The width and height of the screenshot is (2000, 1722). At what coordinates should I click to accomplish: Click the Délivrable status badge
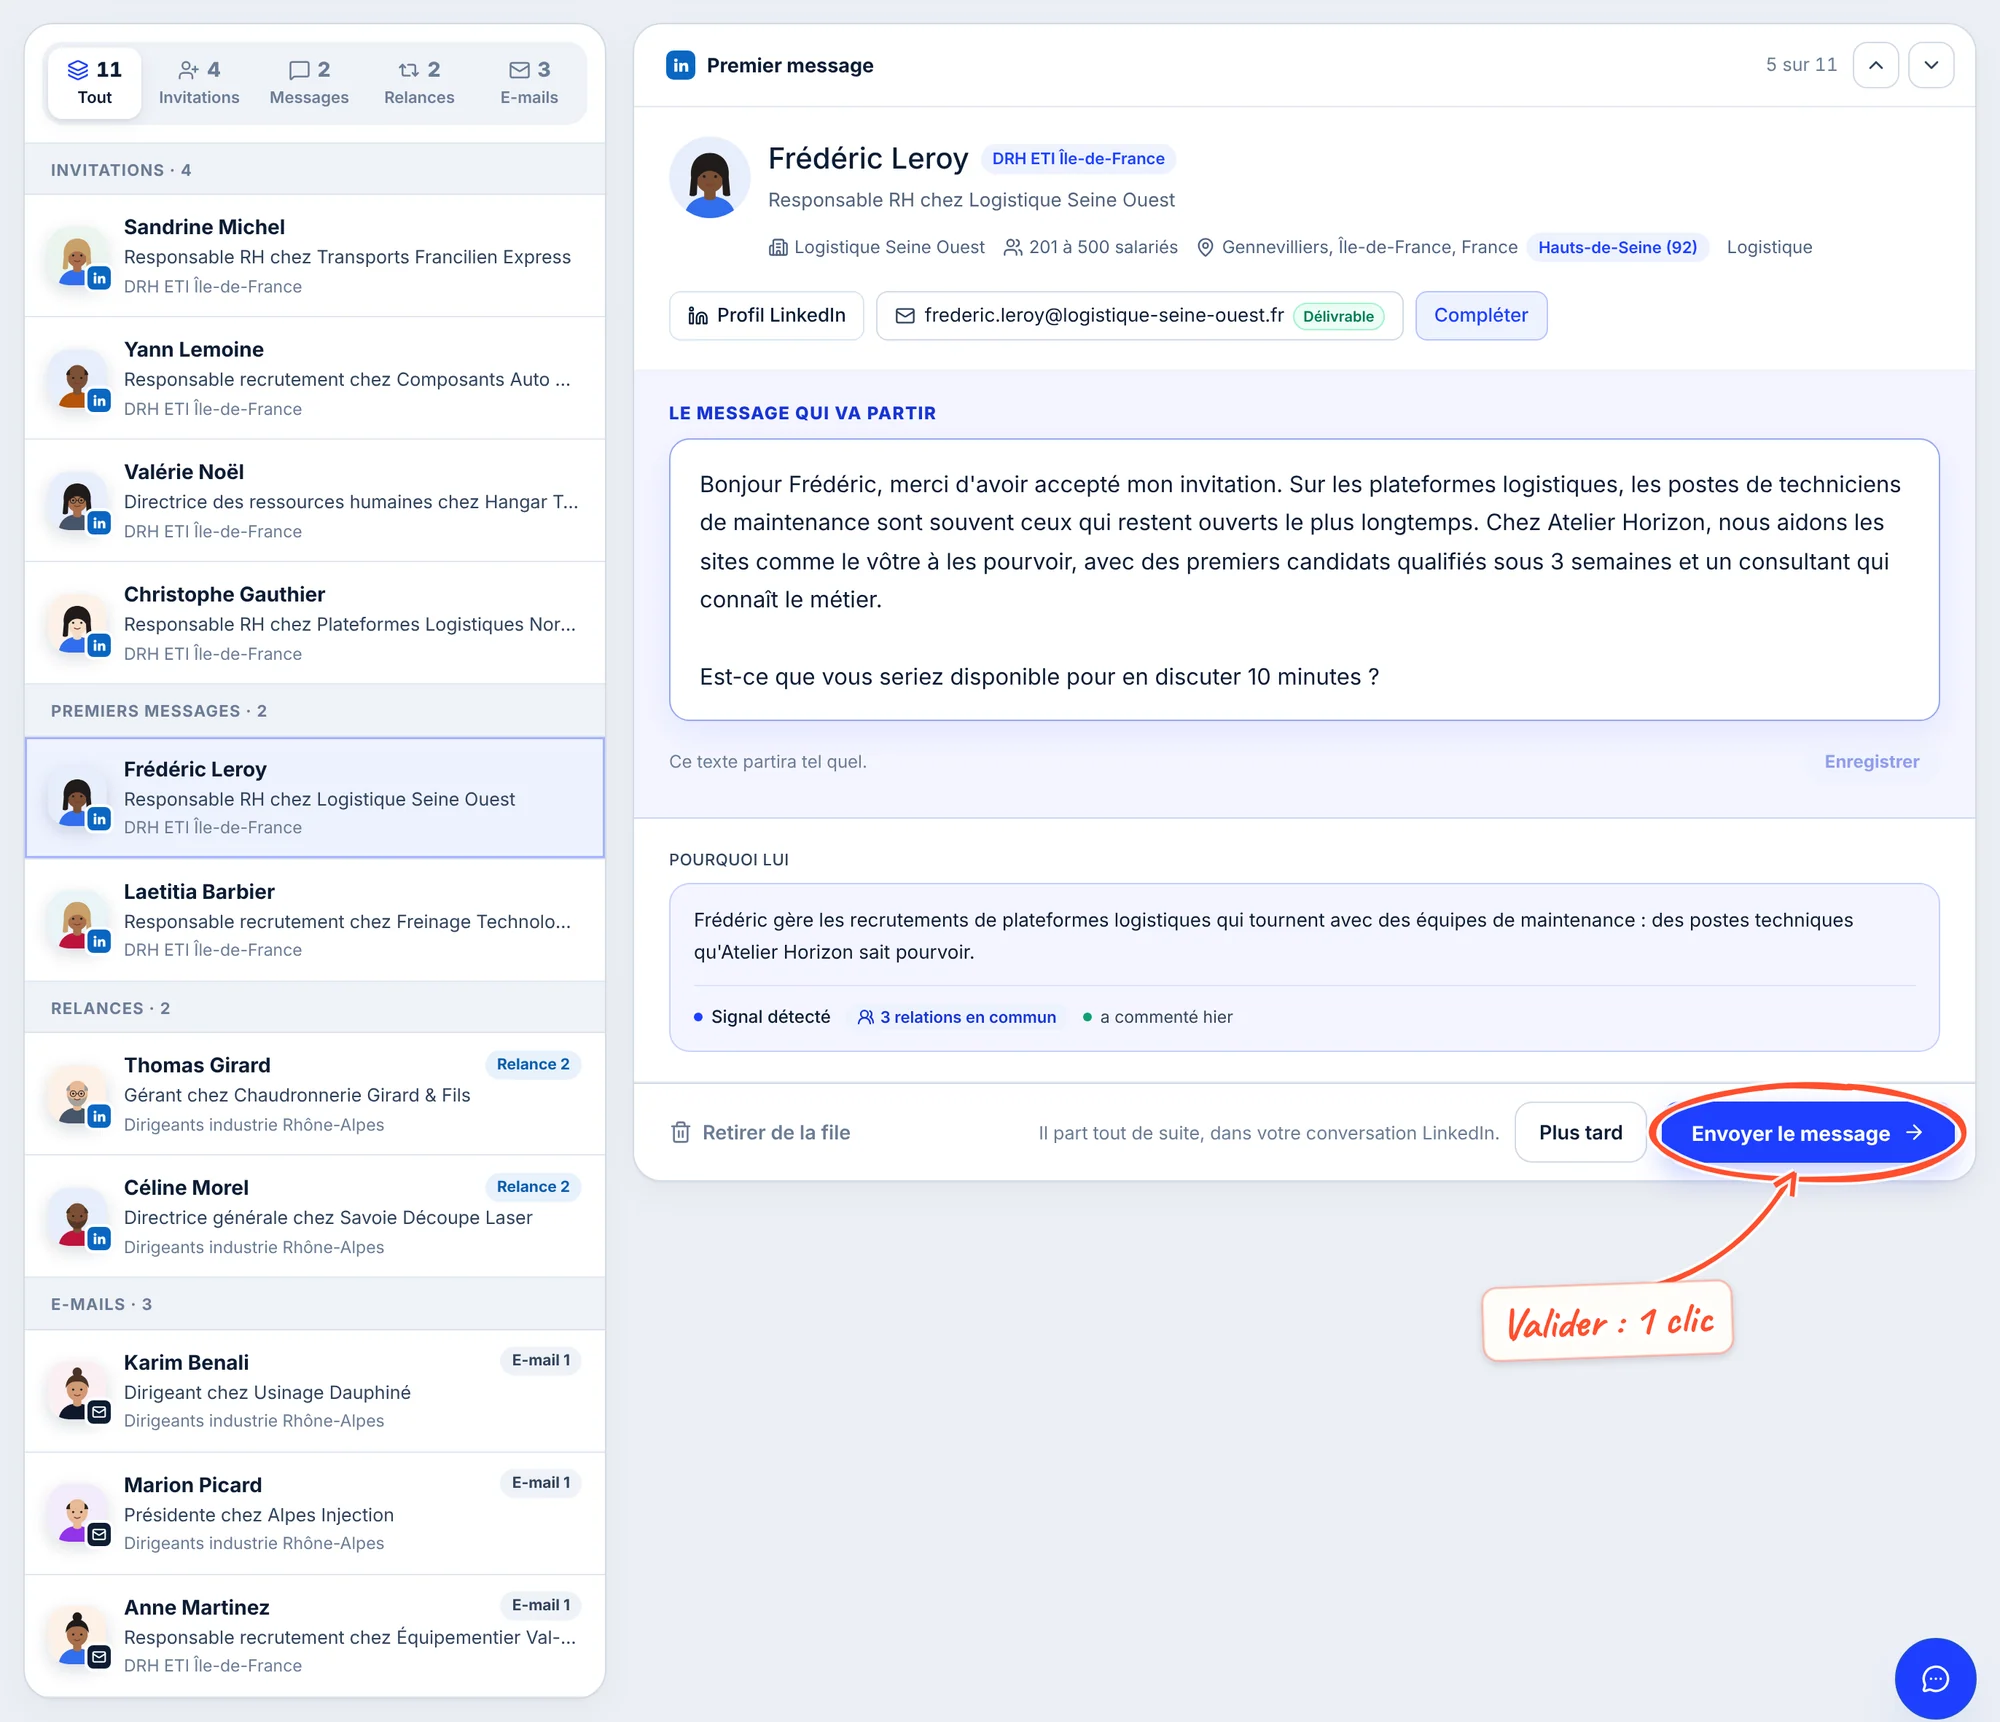pos(1338,316)
